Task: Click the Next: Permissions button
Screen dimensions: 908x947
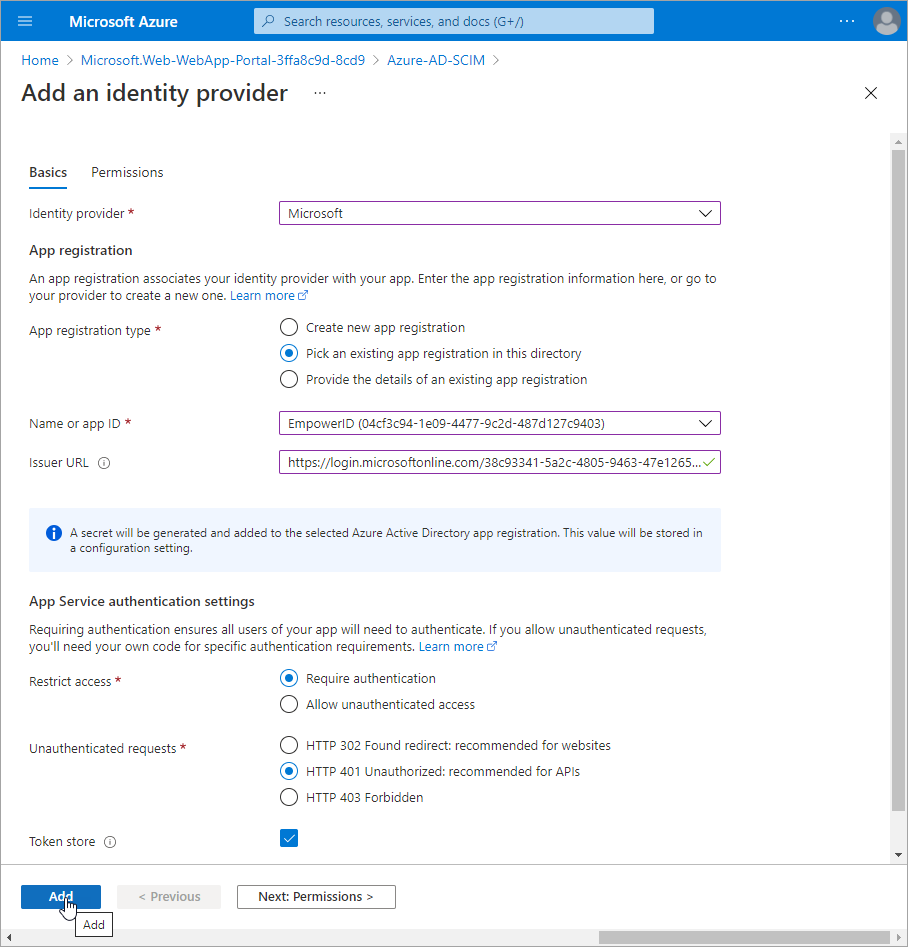Action: tap(316, 897)
